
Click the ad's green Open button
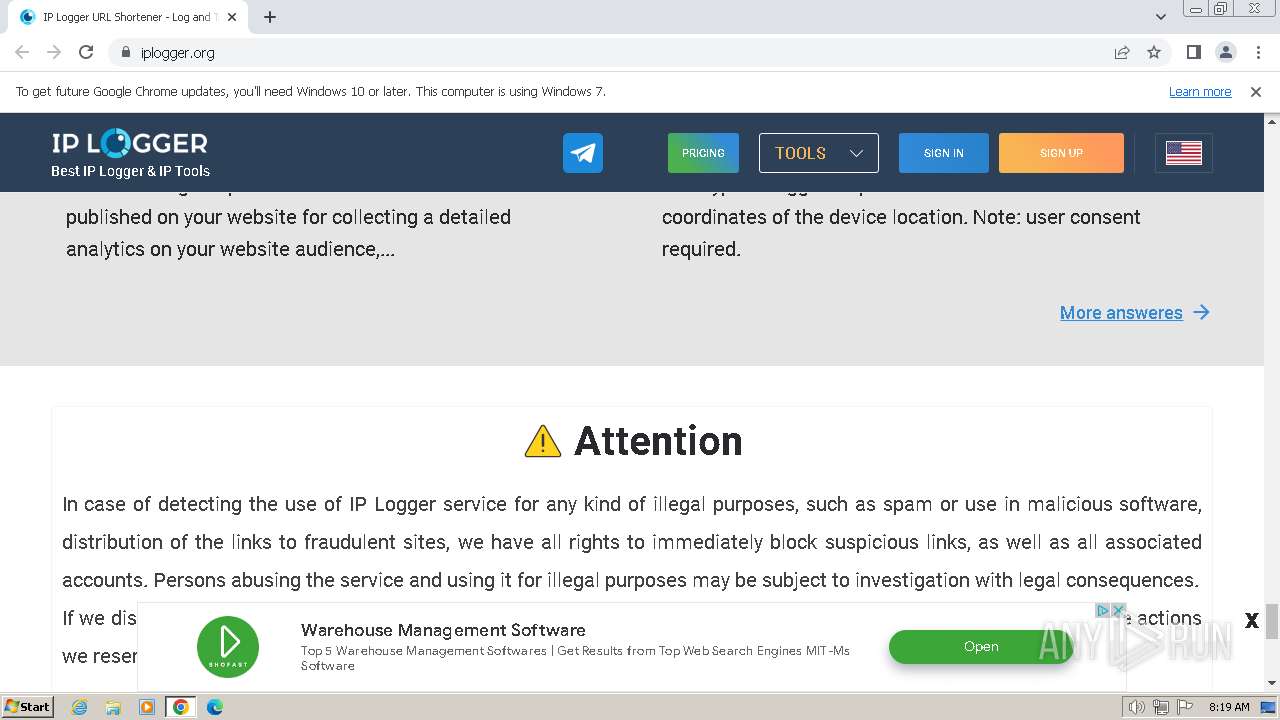(981, 647)
